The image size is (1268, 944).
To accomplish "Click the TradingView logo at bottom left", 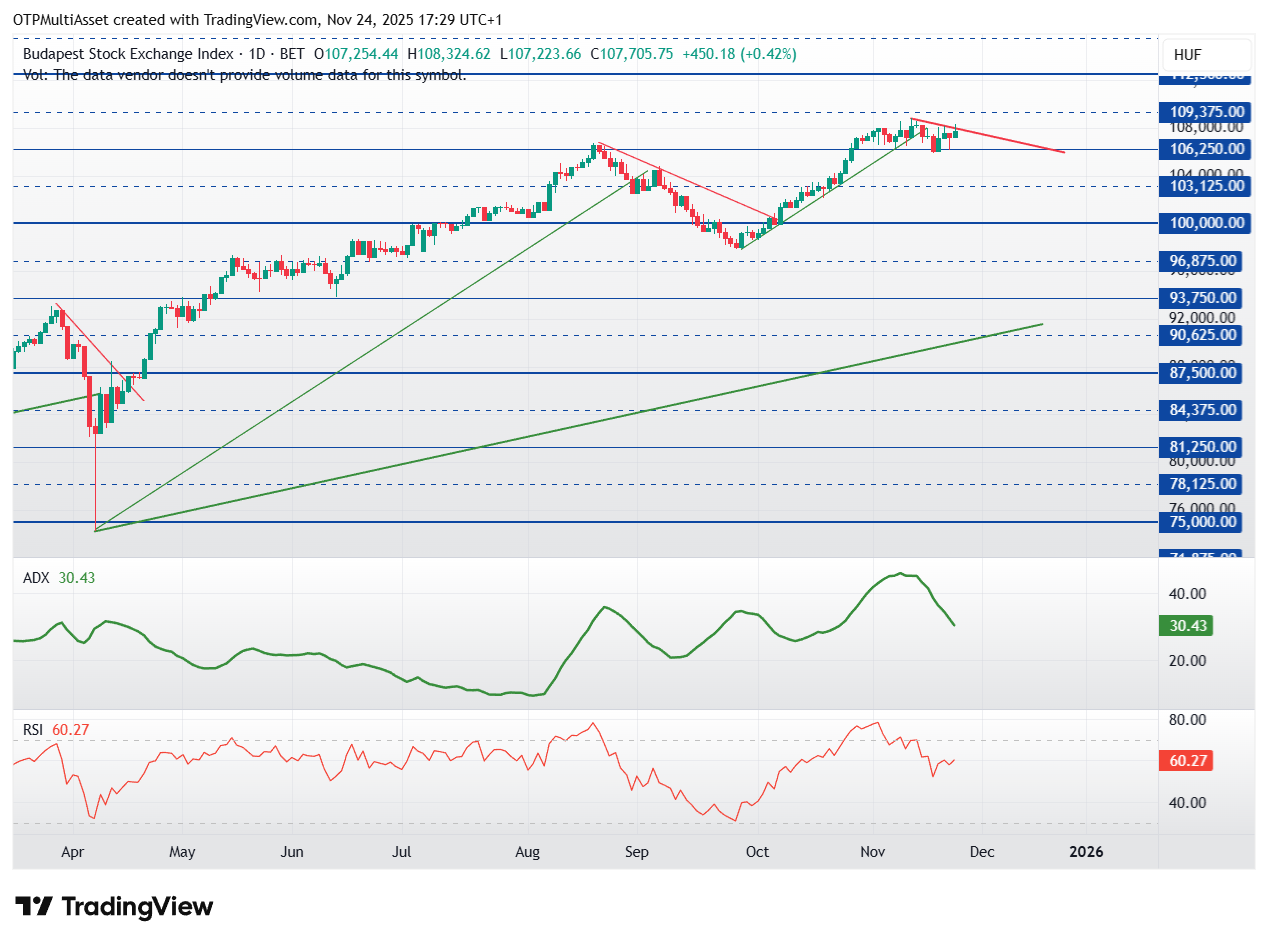I will coord(115,907).
